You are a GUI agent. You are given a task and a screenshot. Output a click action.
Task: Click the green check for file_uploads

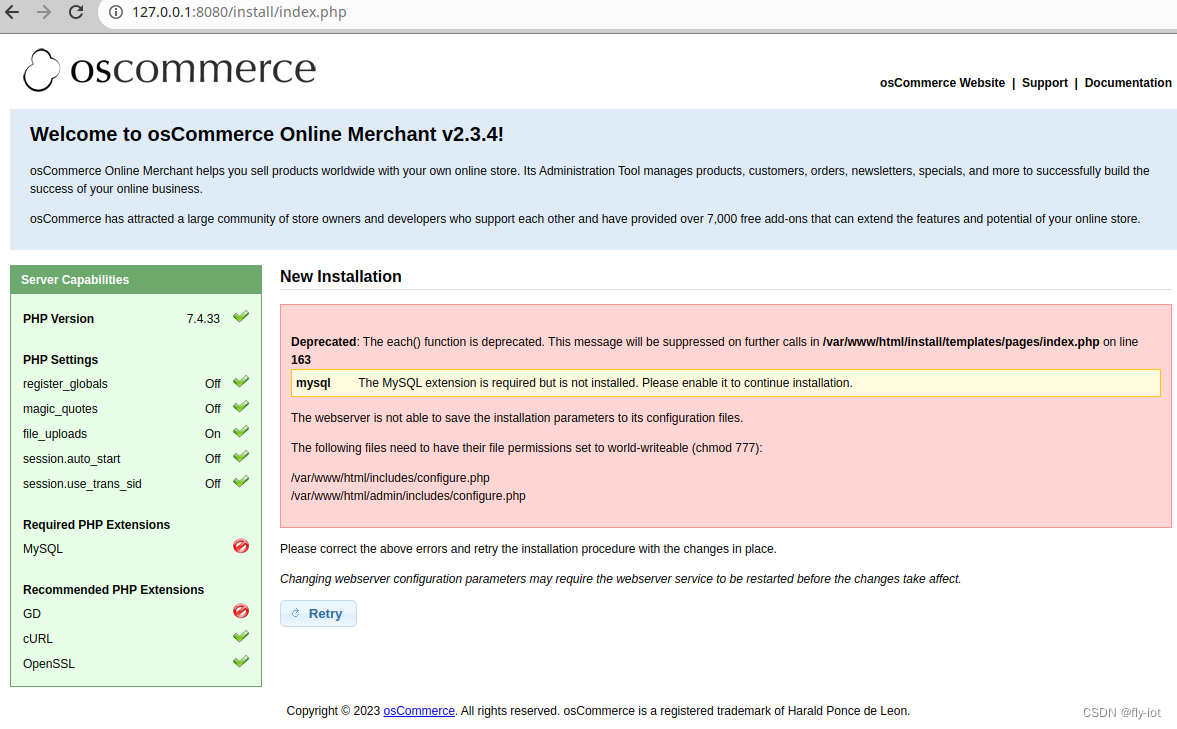click(240, 432)
